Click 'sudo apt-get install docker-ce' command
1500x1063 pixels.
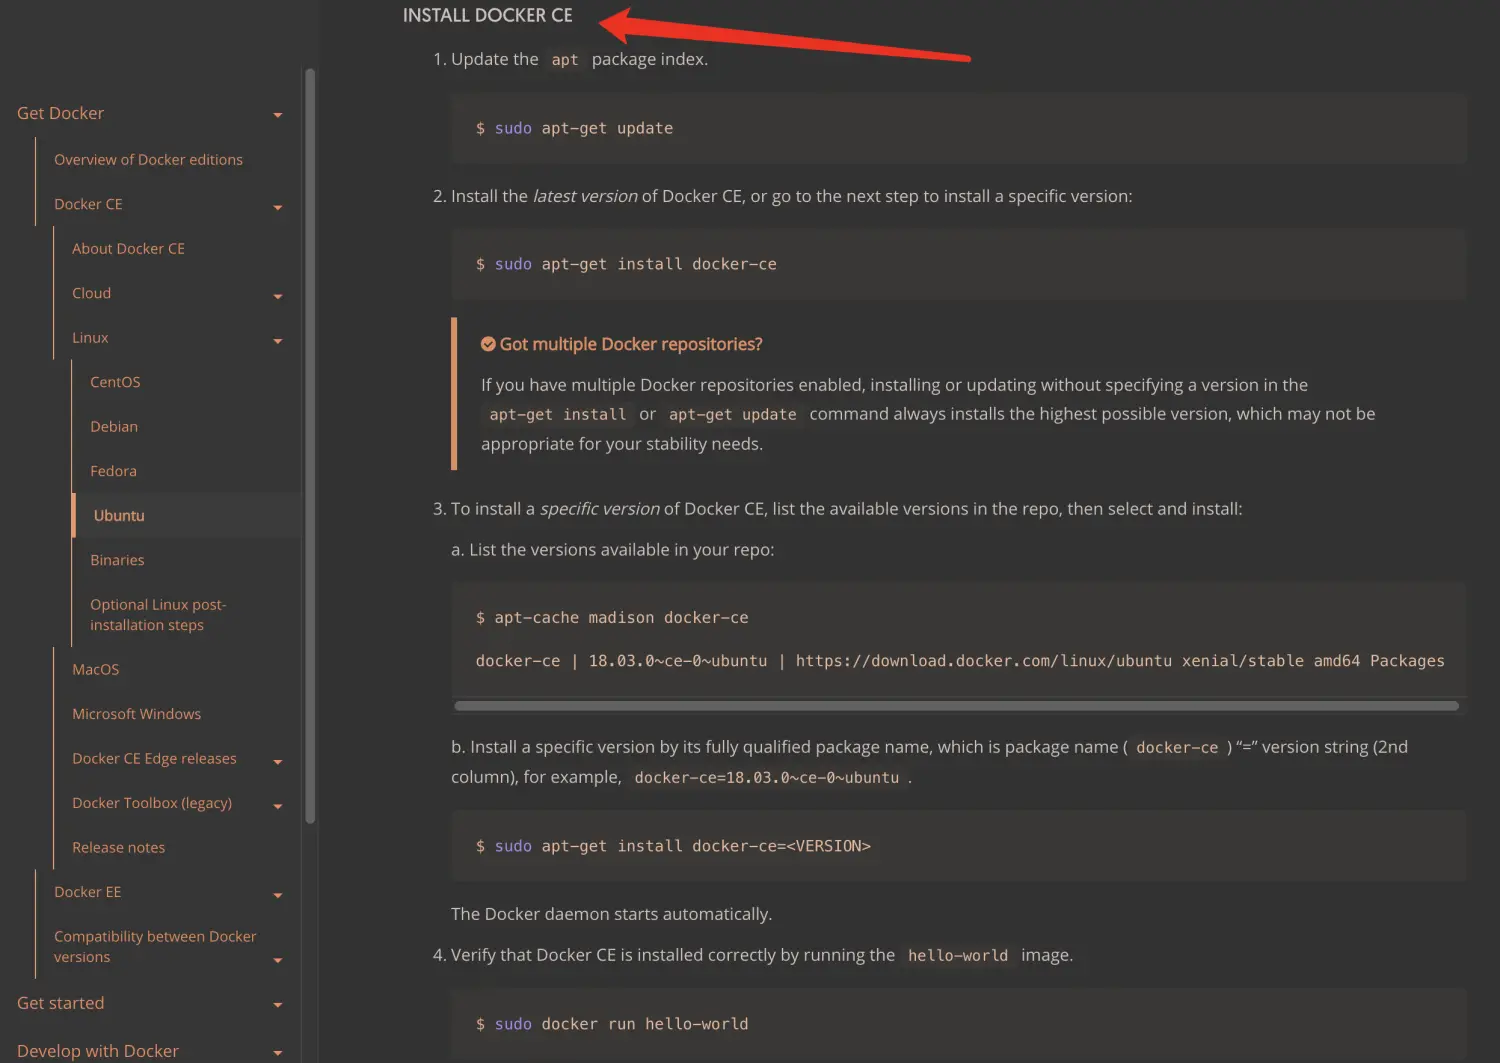[636, 264]
